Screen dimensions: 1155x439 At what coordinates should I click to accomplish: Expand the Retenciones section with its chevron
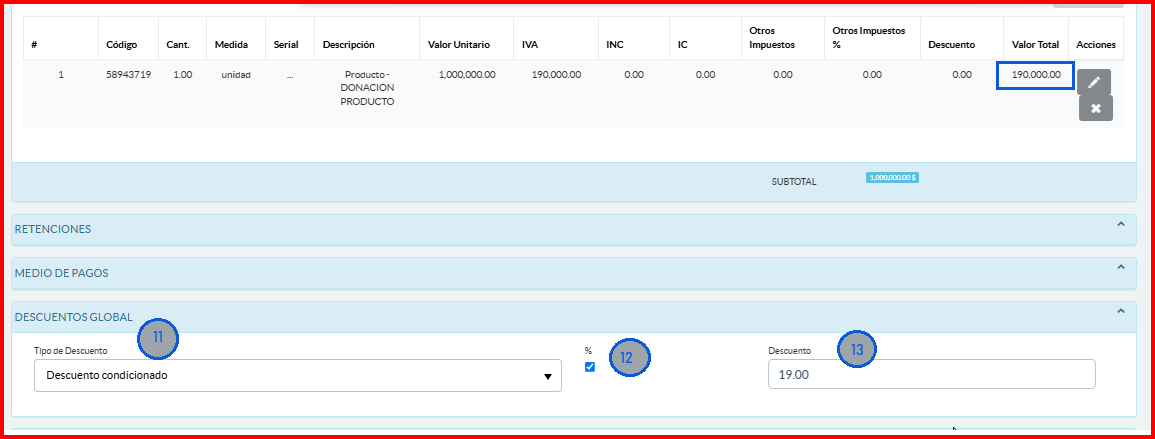1120,224
